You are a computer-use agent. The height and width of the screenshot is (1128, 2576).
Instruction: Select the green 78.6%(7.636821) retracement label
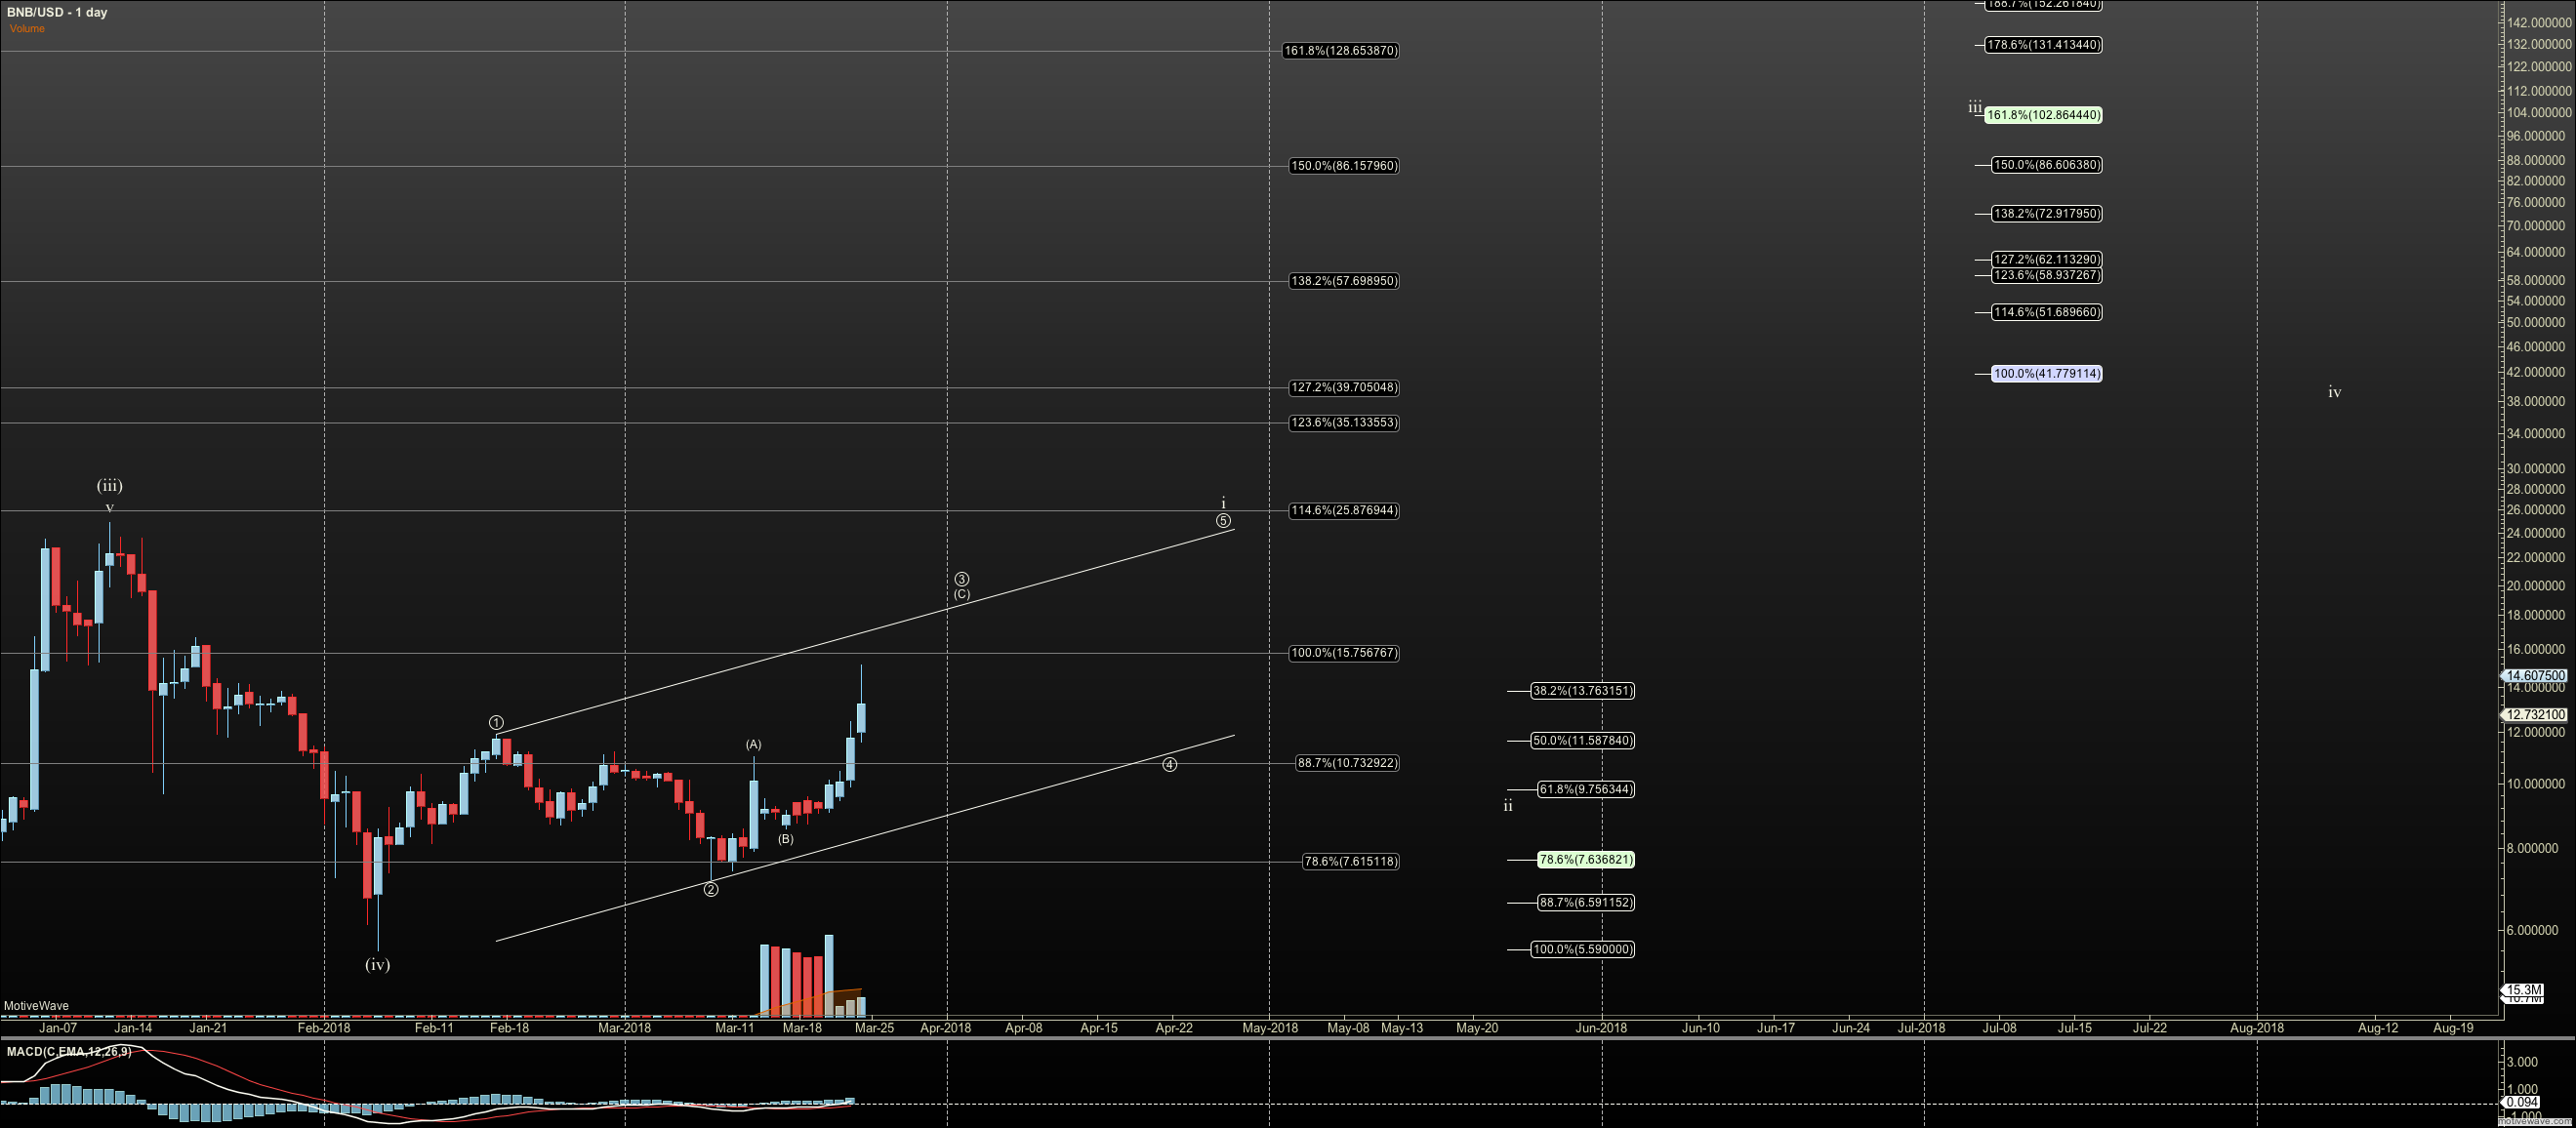(1585, 859)
